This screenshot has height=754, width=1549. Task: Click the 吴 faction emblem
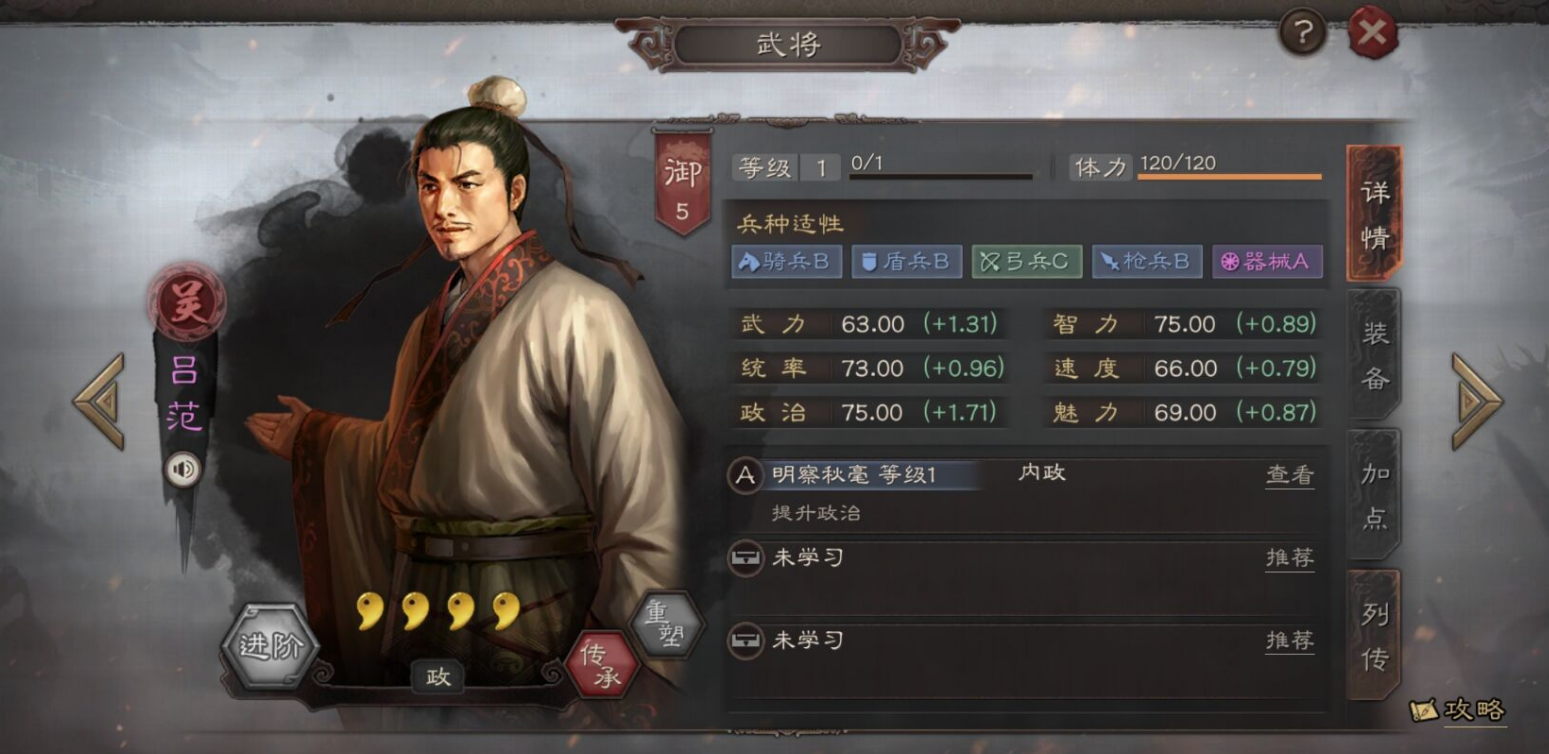[187, 302]
